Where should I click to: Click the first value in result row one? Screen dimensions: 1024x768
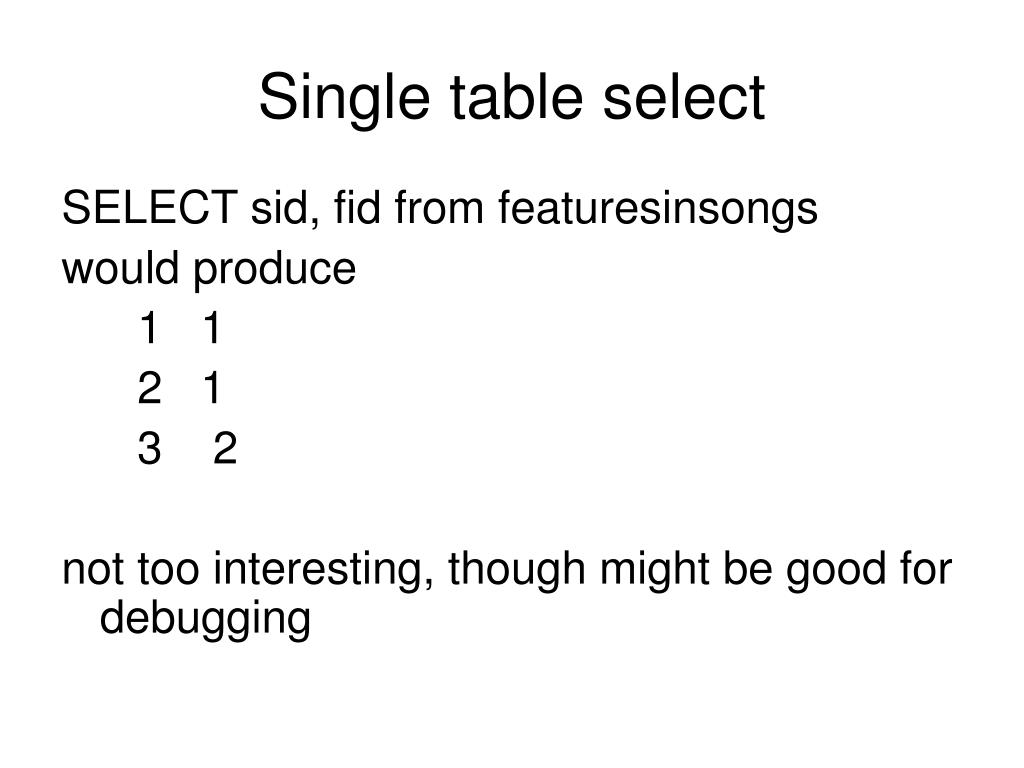pyautogui.click(x=149, y=328)
